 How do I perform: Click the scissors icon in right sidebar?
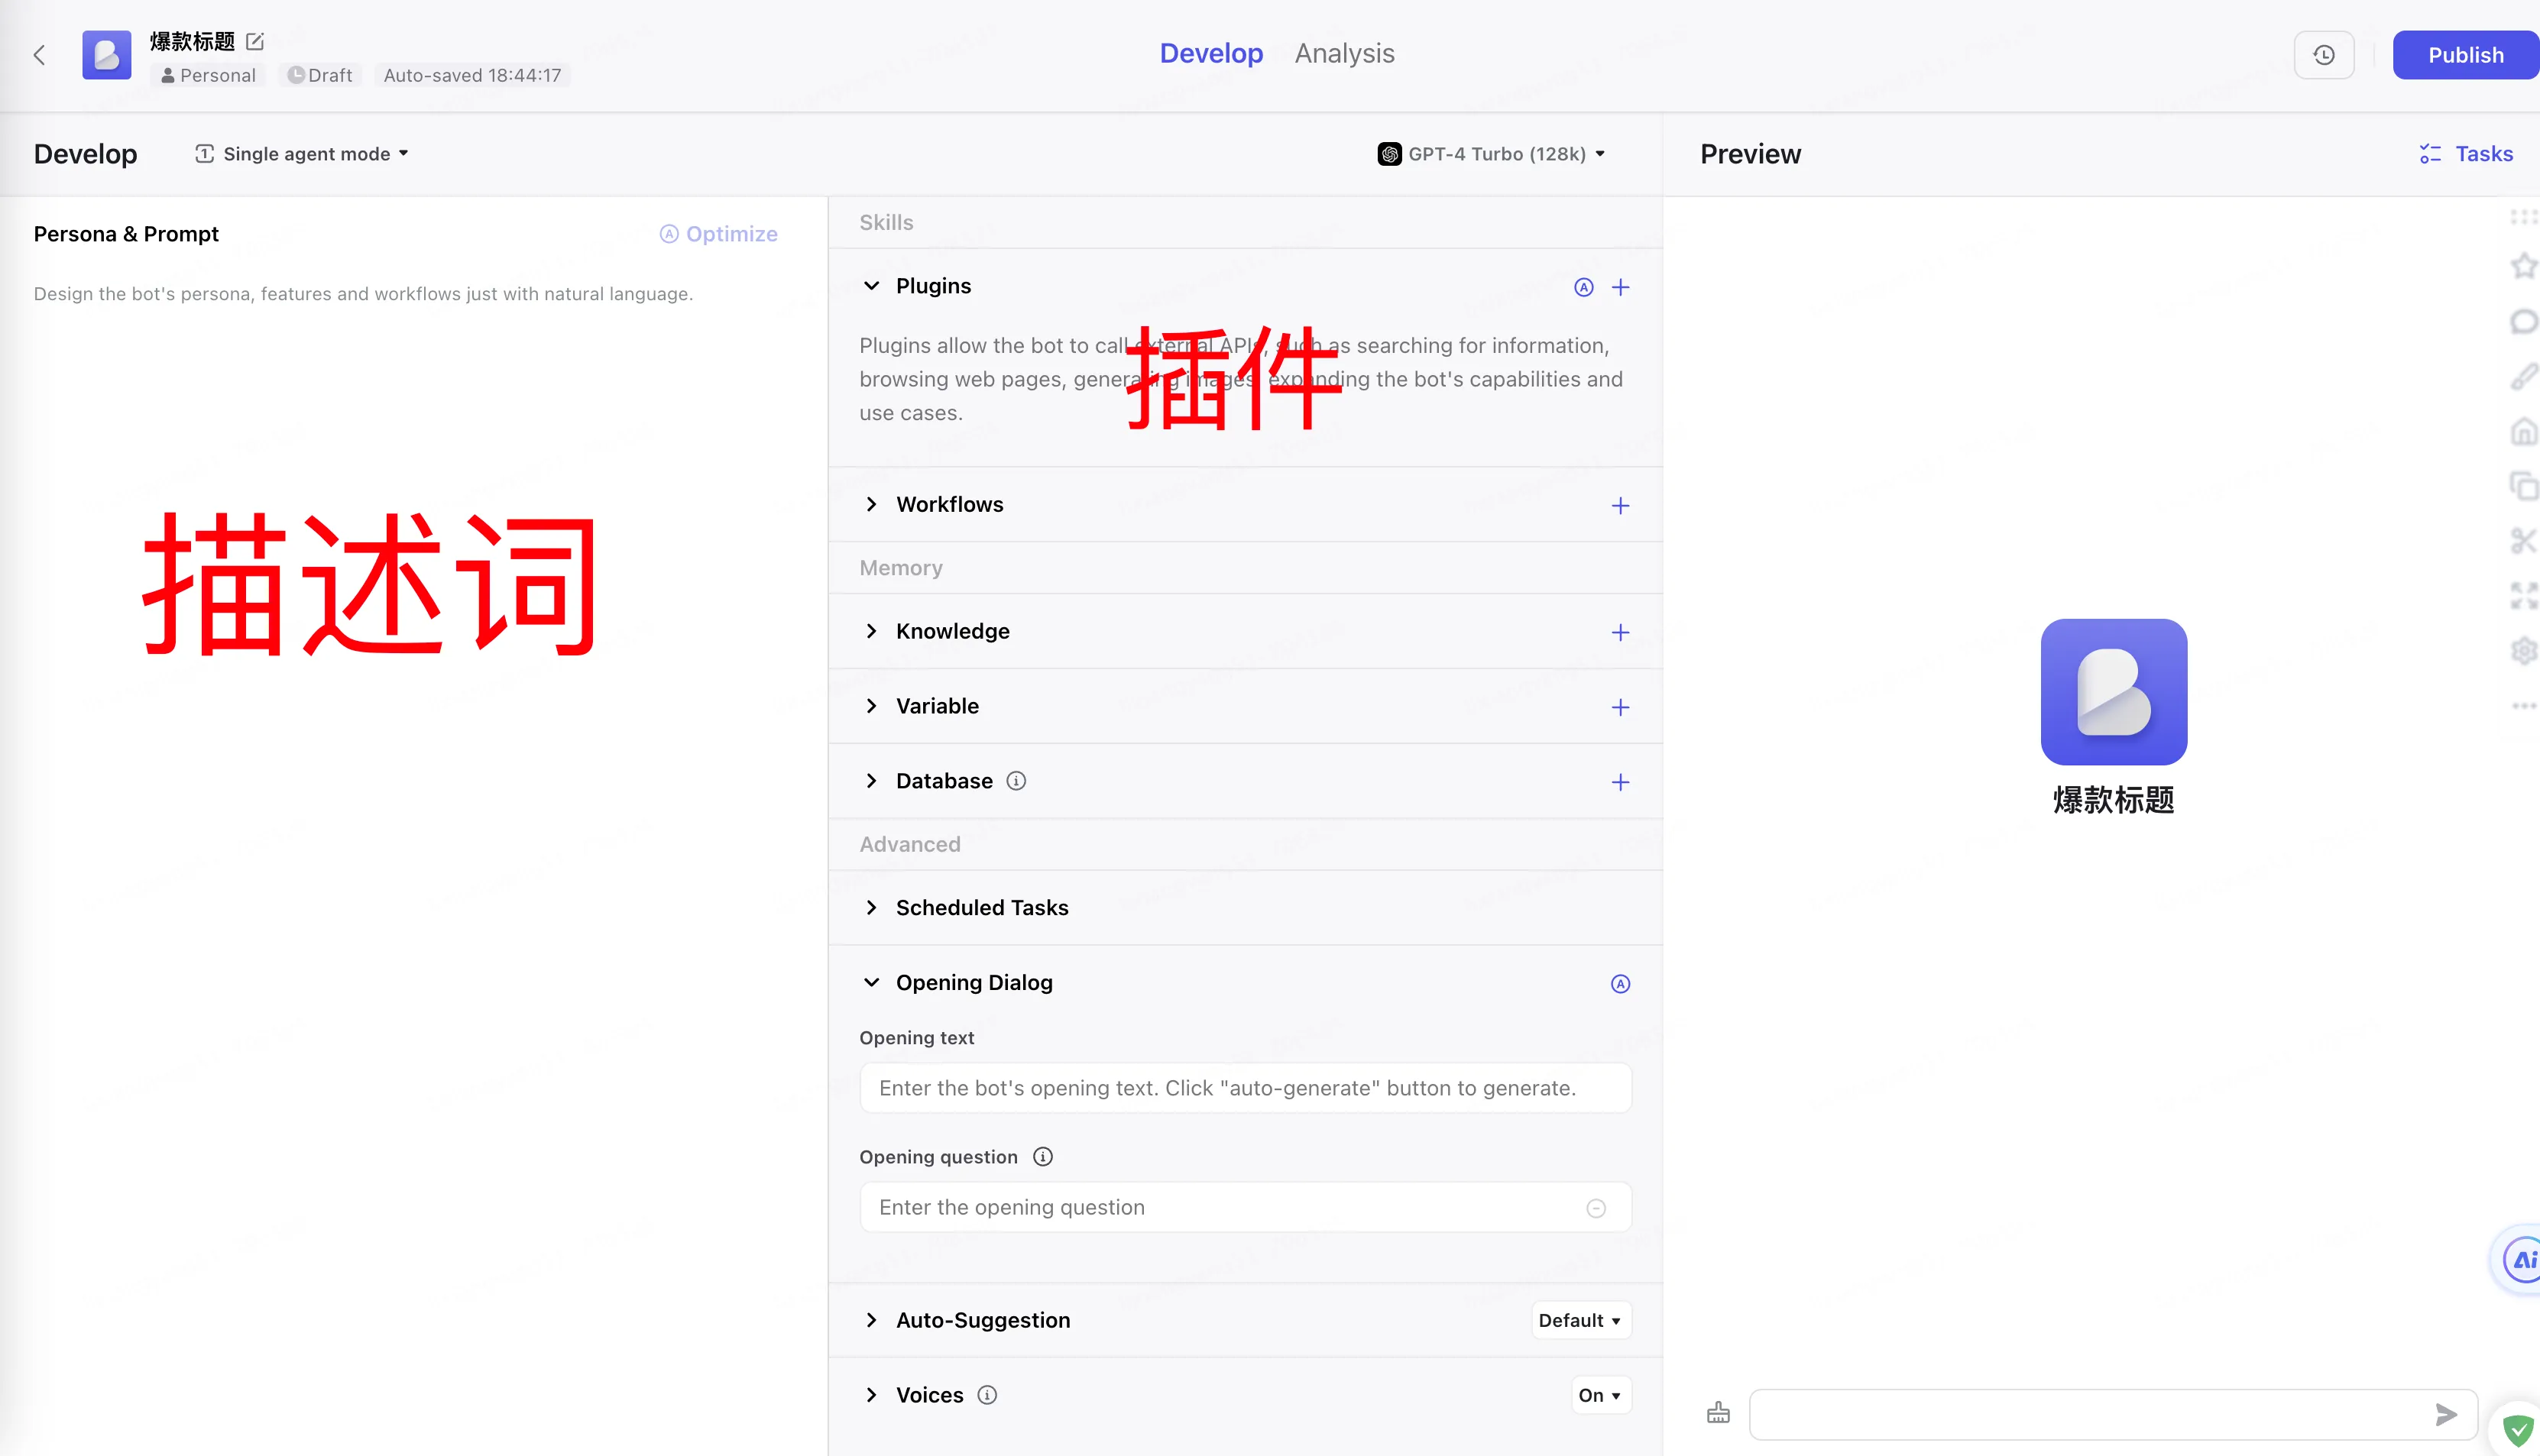2524,541
